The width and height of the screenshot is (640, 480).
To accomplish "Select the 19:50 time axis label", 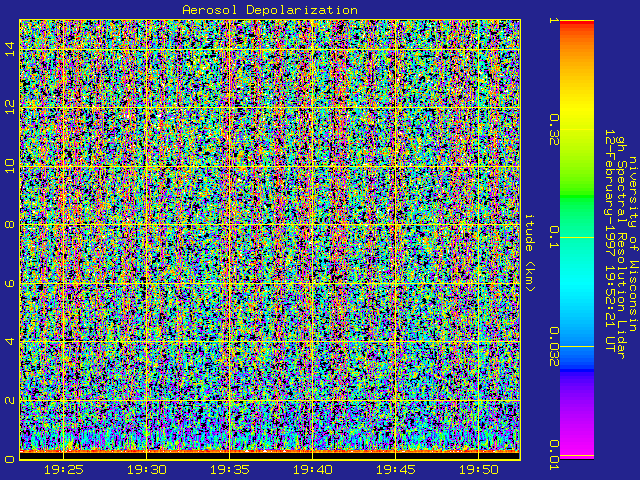I will click(x=479, y=470).
